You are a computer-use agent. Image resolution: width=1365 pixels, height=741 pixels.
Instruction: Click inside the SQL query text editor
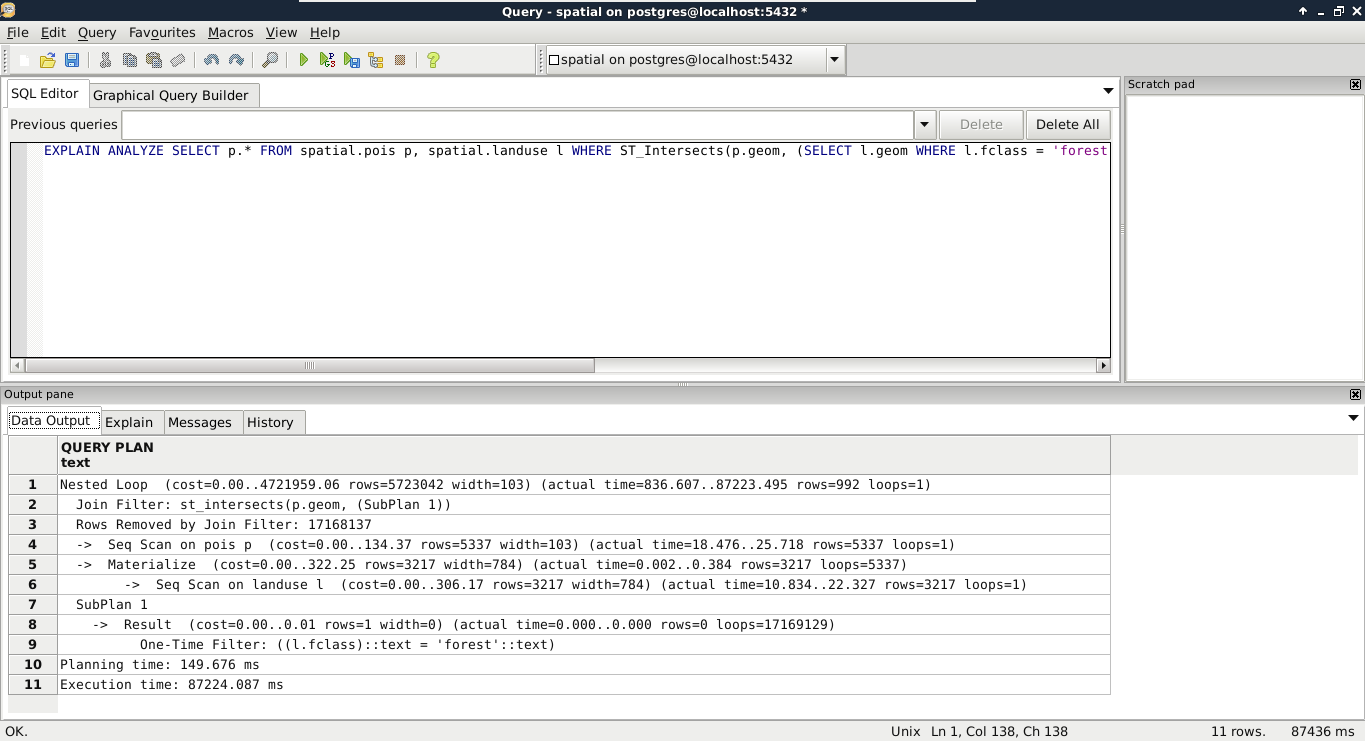pyautogui.click(x=576, y=250)
